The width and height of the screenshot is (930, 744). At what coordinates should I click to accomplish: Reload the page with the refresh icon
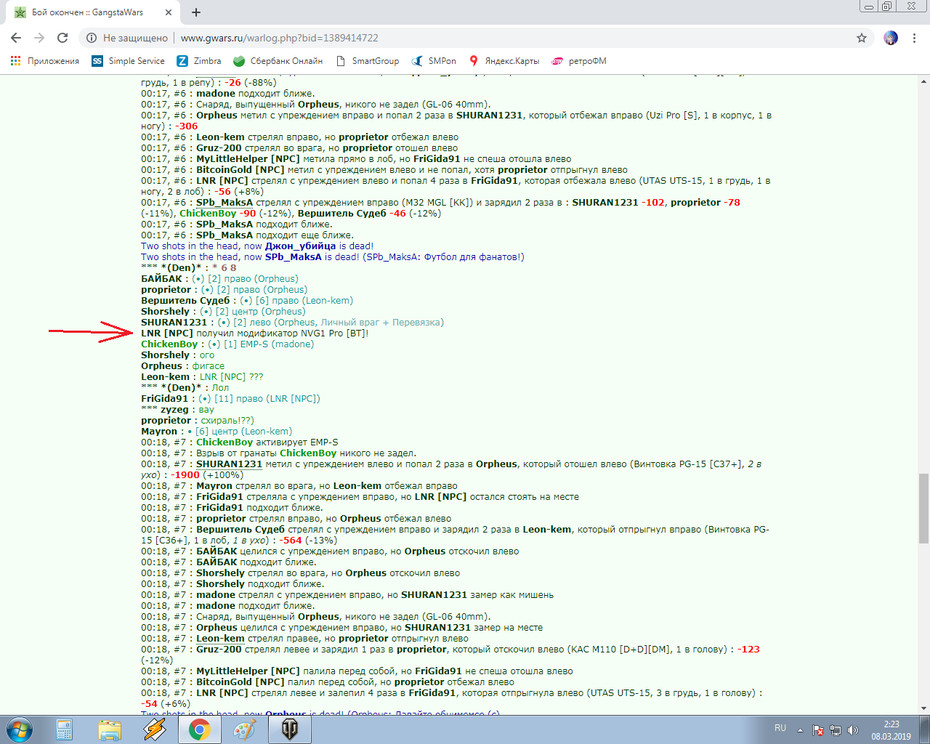(62, 38)
